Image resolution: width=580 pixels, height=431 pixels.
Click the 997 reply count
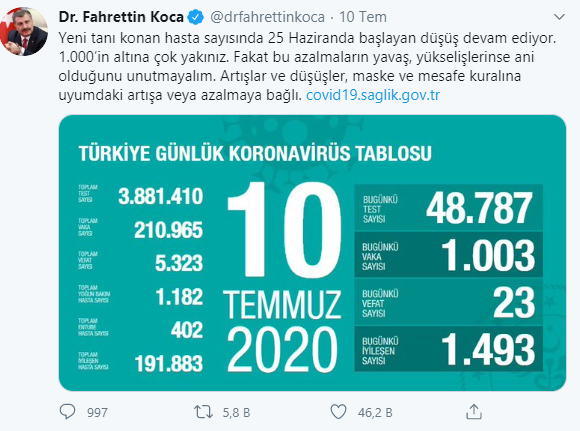97,413
